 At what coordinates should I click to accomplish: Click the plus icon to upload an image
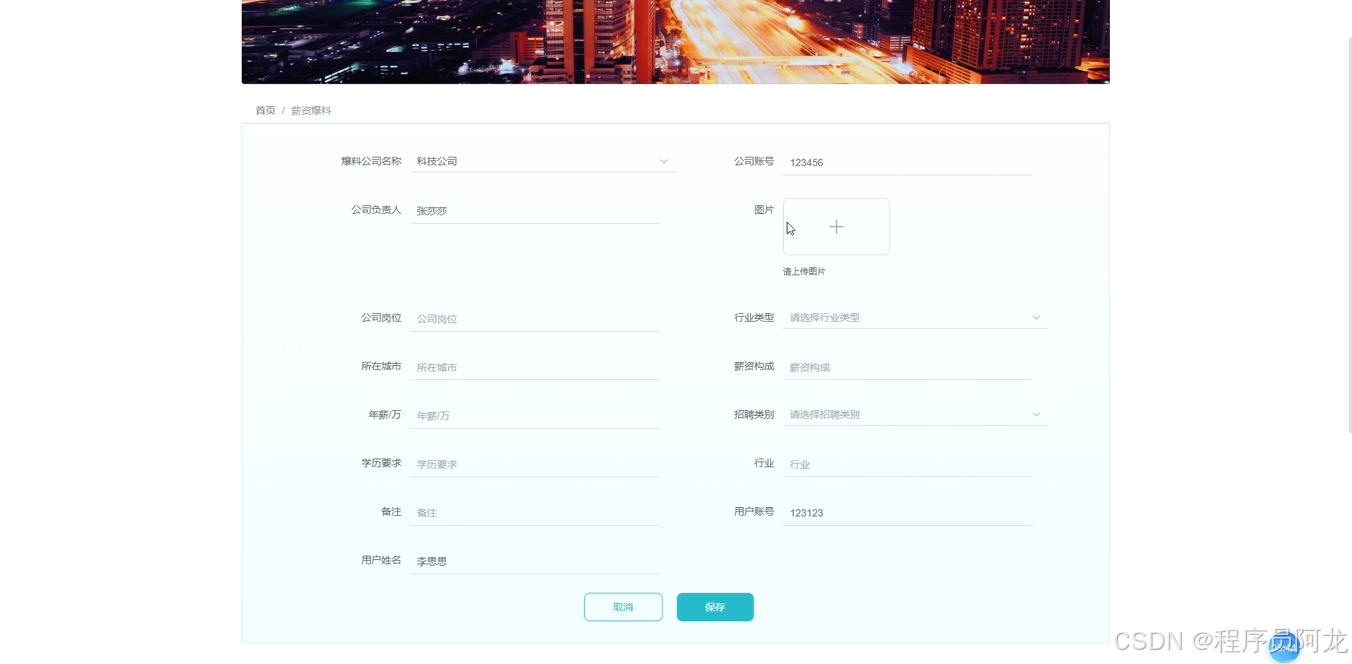point(836,227)
